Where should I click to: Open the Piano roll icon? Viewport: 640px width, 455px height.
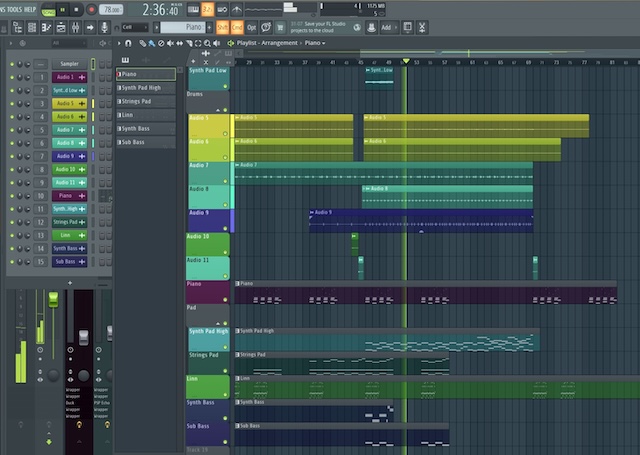coord(47,27)
